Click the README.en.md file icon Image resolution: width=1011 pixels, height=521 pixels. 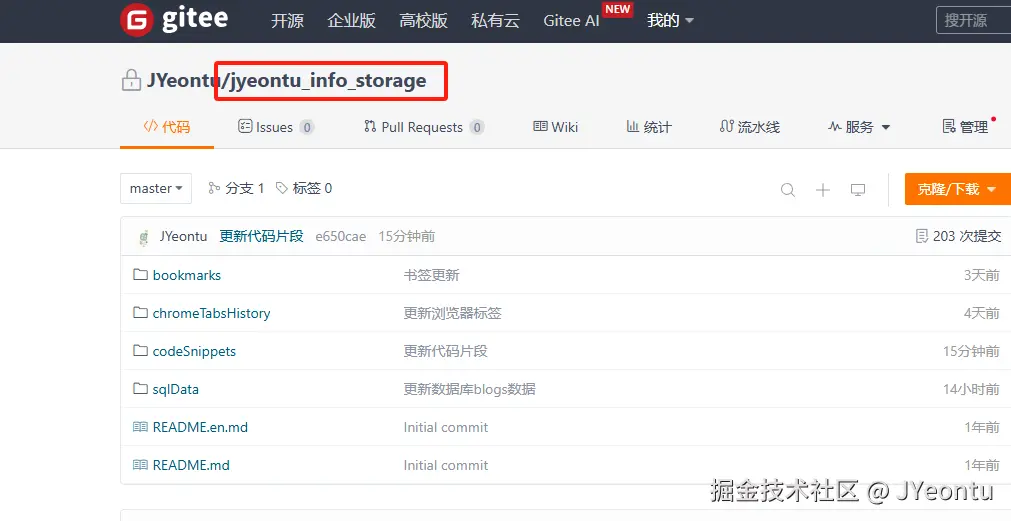[x=141, y=427]
